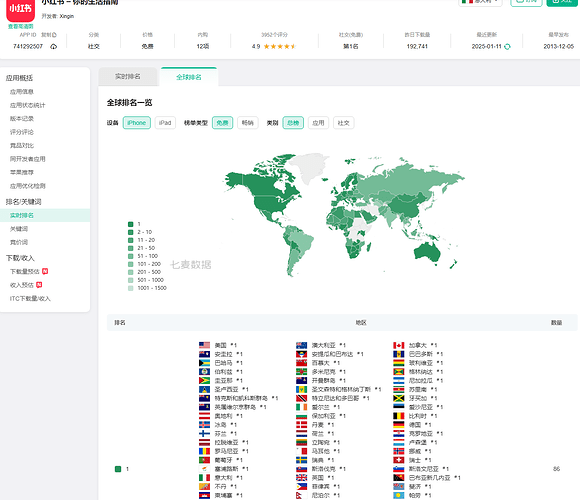Click the Philippines flag beside 菲律宾
The height and width of the screenshot is (500, 580).
coord(301,486)
